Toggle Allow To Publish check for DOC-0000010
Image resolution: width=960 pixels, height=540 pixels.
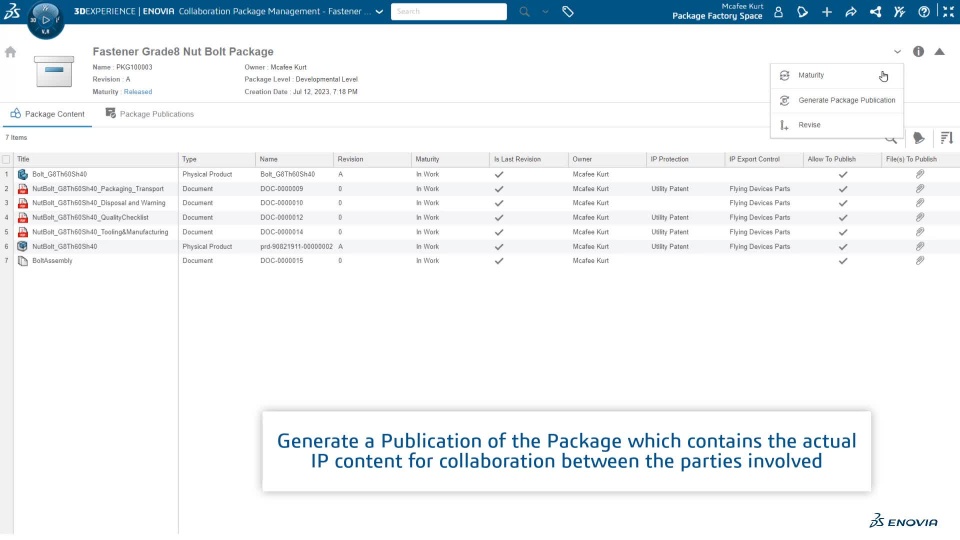843,203
